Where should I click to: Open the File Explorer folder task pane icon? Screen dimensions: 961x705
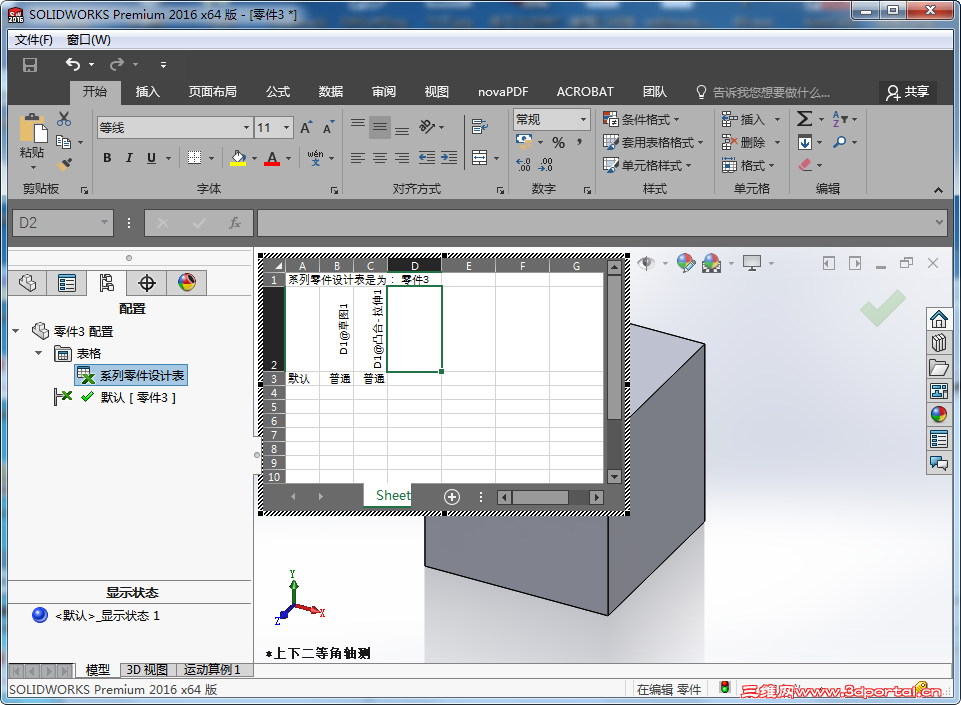click(x=938, y=367)
